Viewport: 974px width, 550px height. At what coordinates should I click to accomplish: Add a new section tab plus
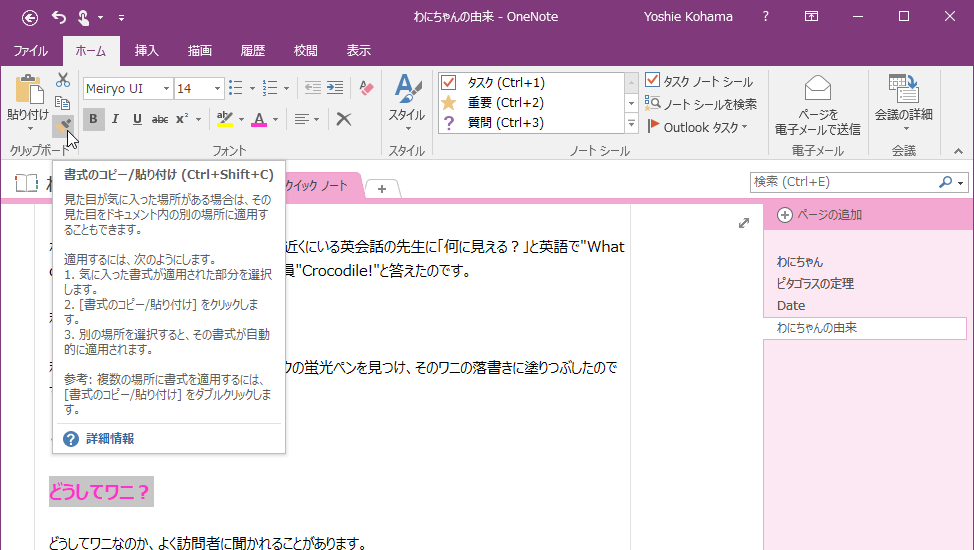tap(382, 189)
